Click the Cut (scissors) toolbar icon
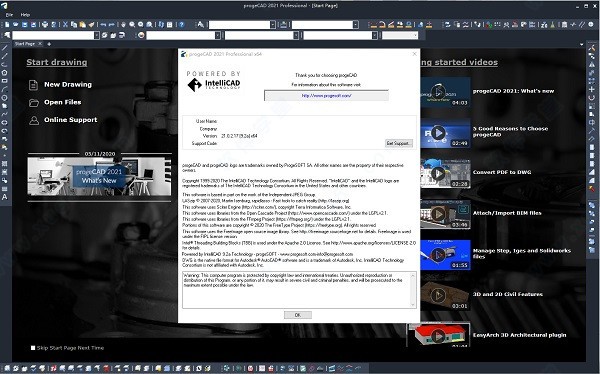Viewport: 600px width, 374px height. [65, 24]
